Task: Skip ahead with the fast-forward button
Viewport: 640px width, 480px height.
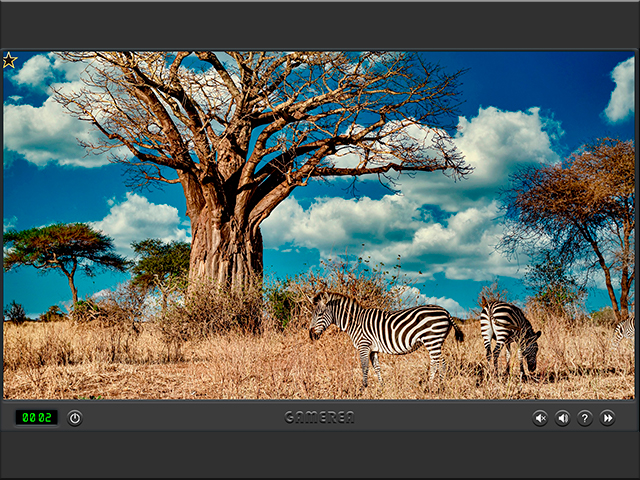Action: coord(607,418)
